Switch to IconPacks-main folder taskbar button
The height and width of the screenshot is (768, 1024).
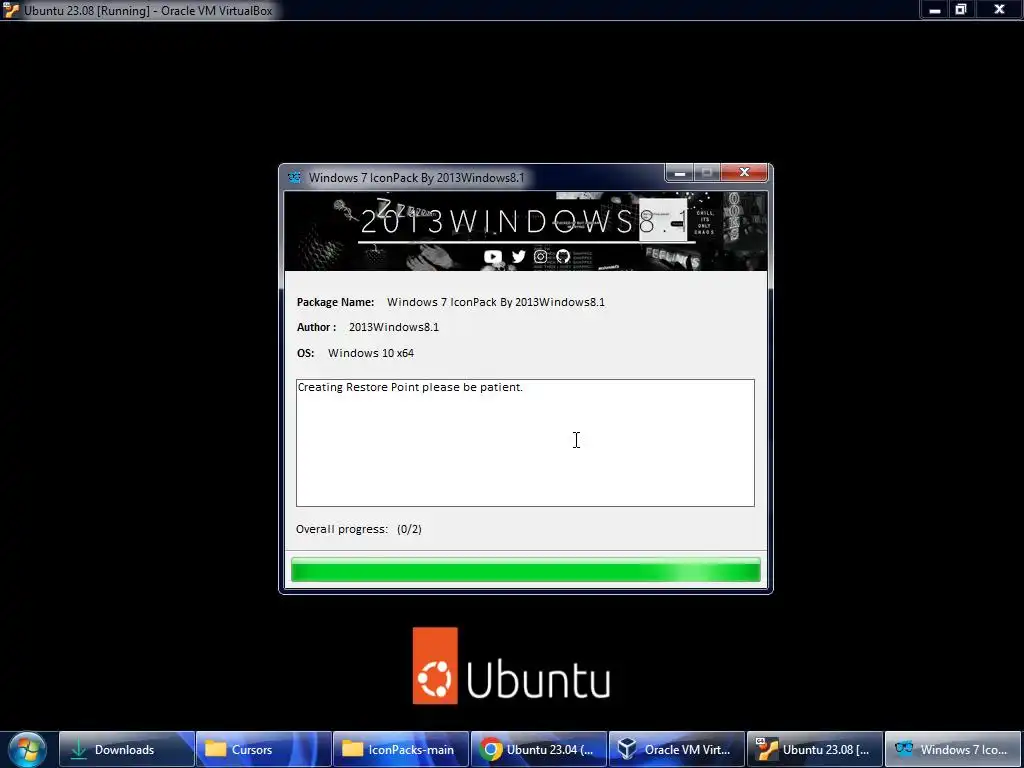pyautogui.click(x=400, y=749)
